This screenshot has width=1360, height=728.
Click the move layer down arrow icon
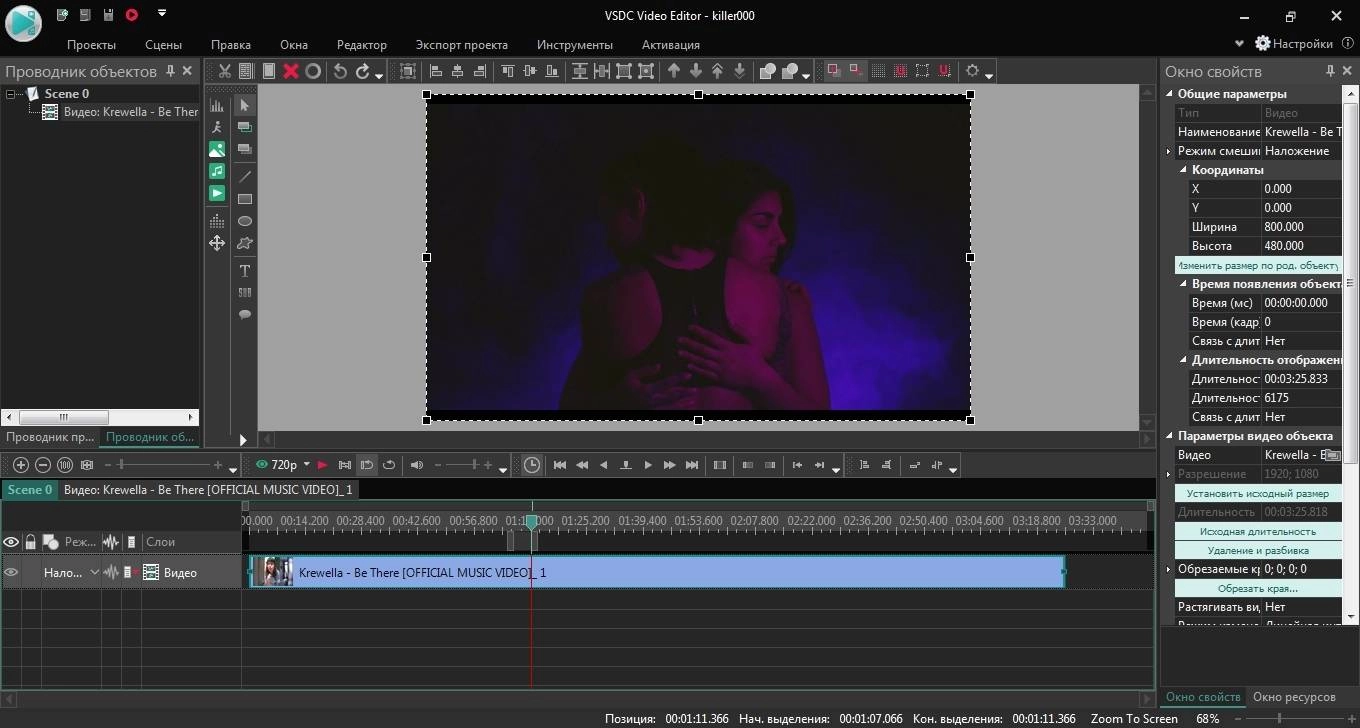(695, 71)
